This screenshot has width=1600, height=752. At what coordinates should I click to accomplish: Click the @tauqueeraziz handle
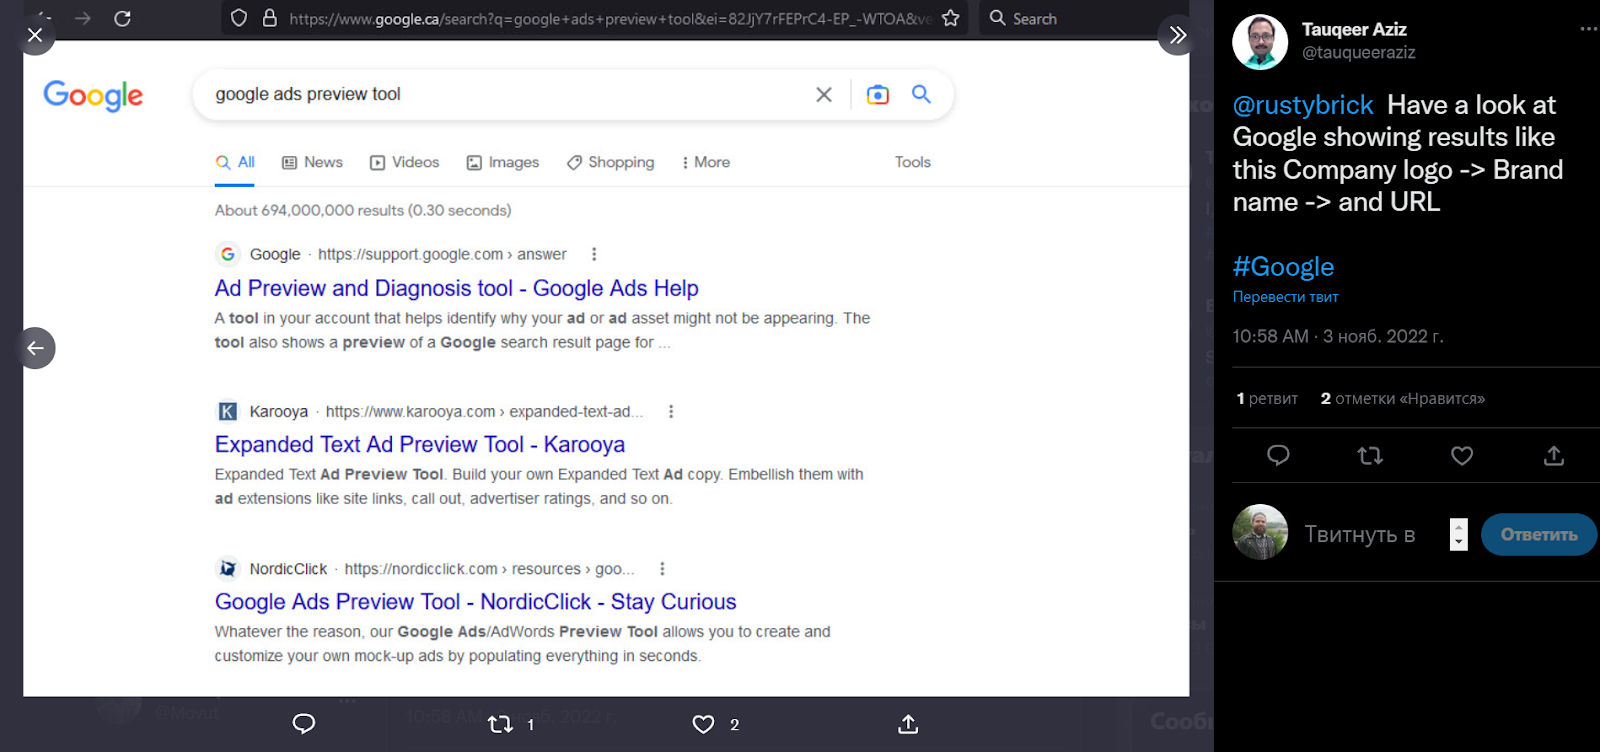point(1358,52)
